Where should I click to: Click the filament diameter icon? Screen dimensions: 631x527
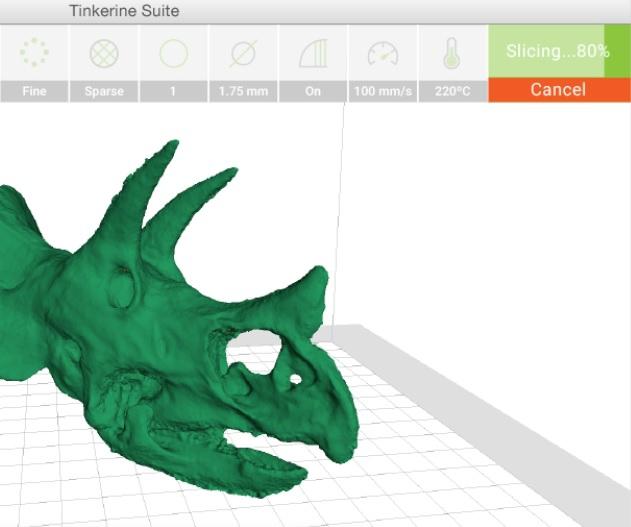click(x=243, y=53)
